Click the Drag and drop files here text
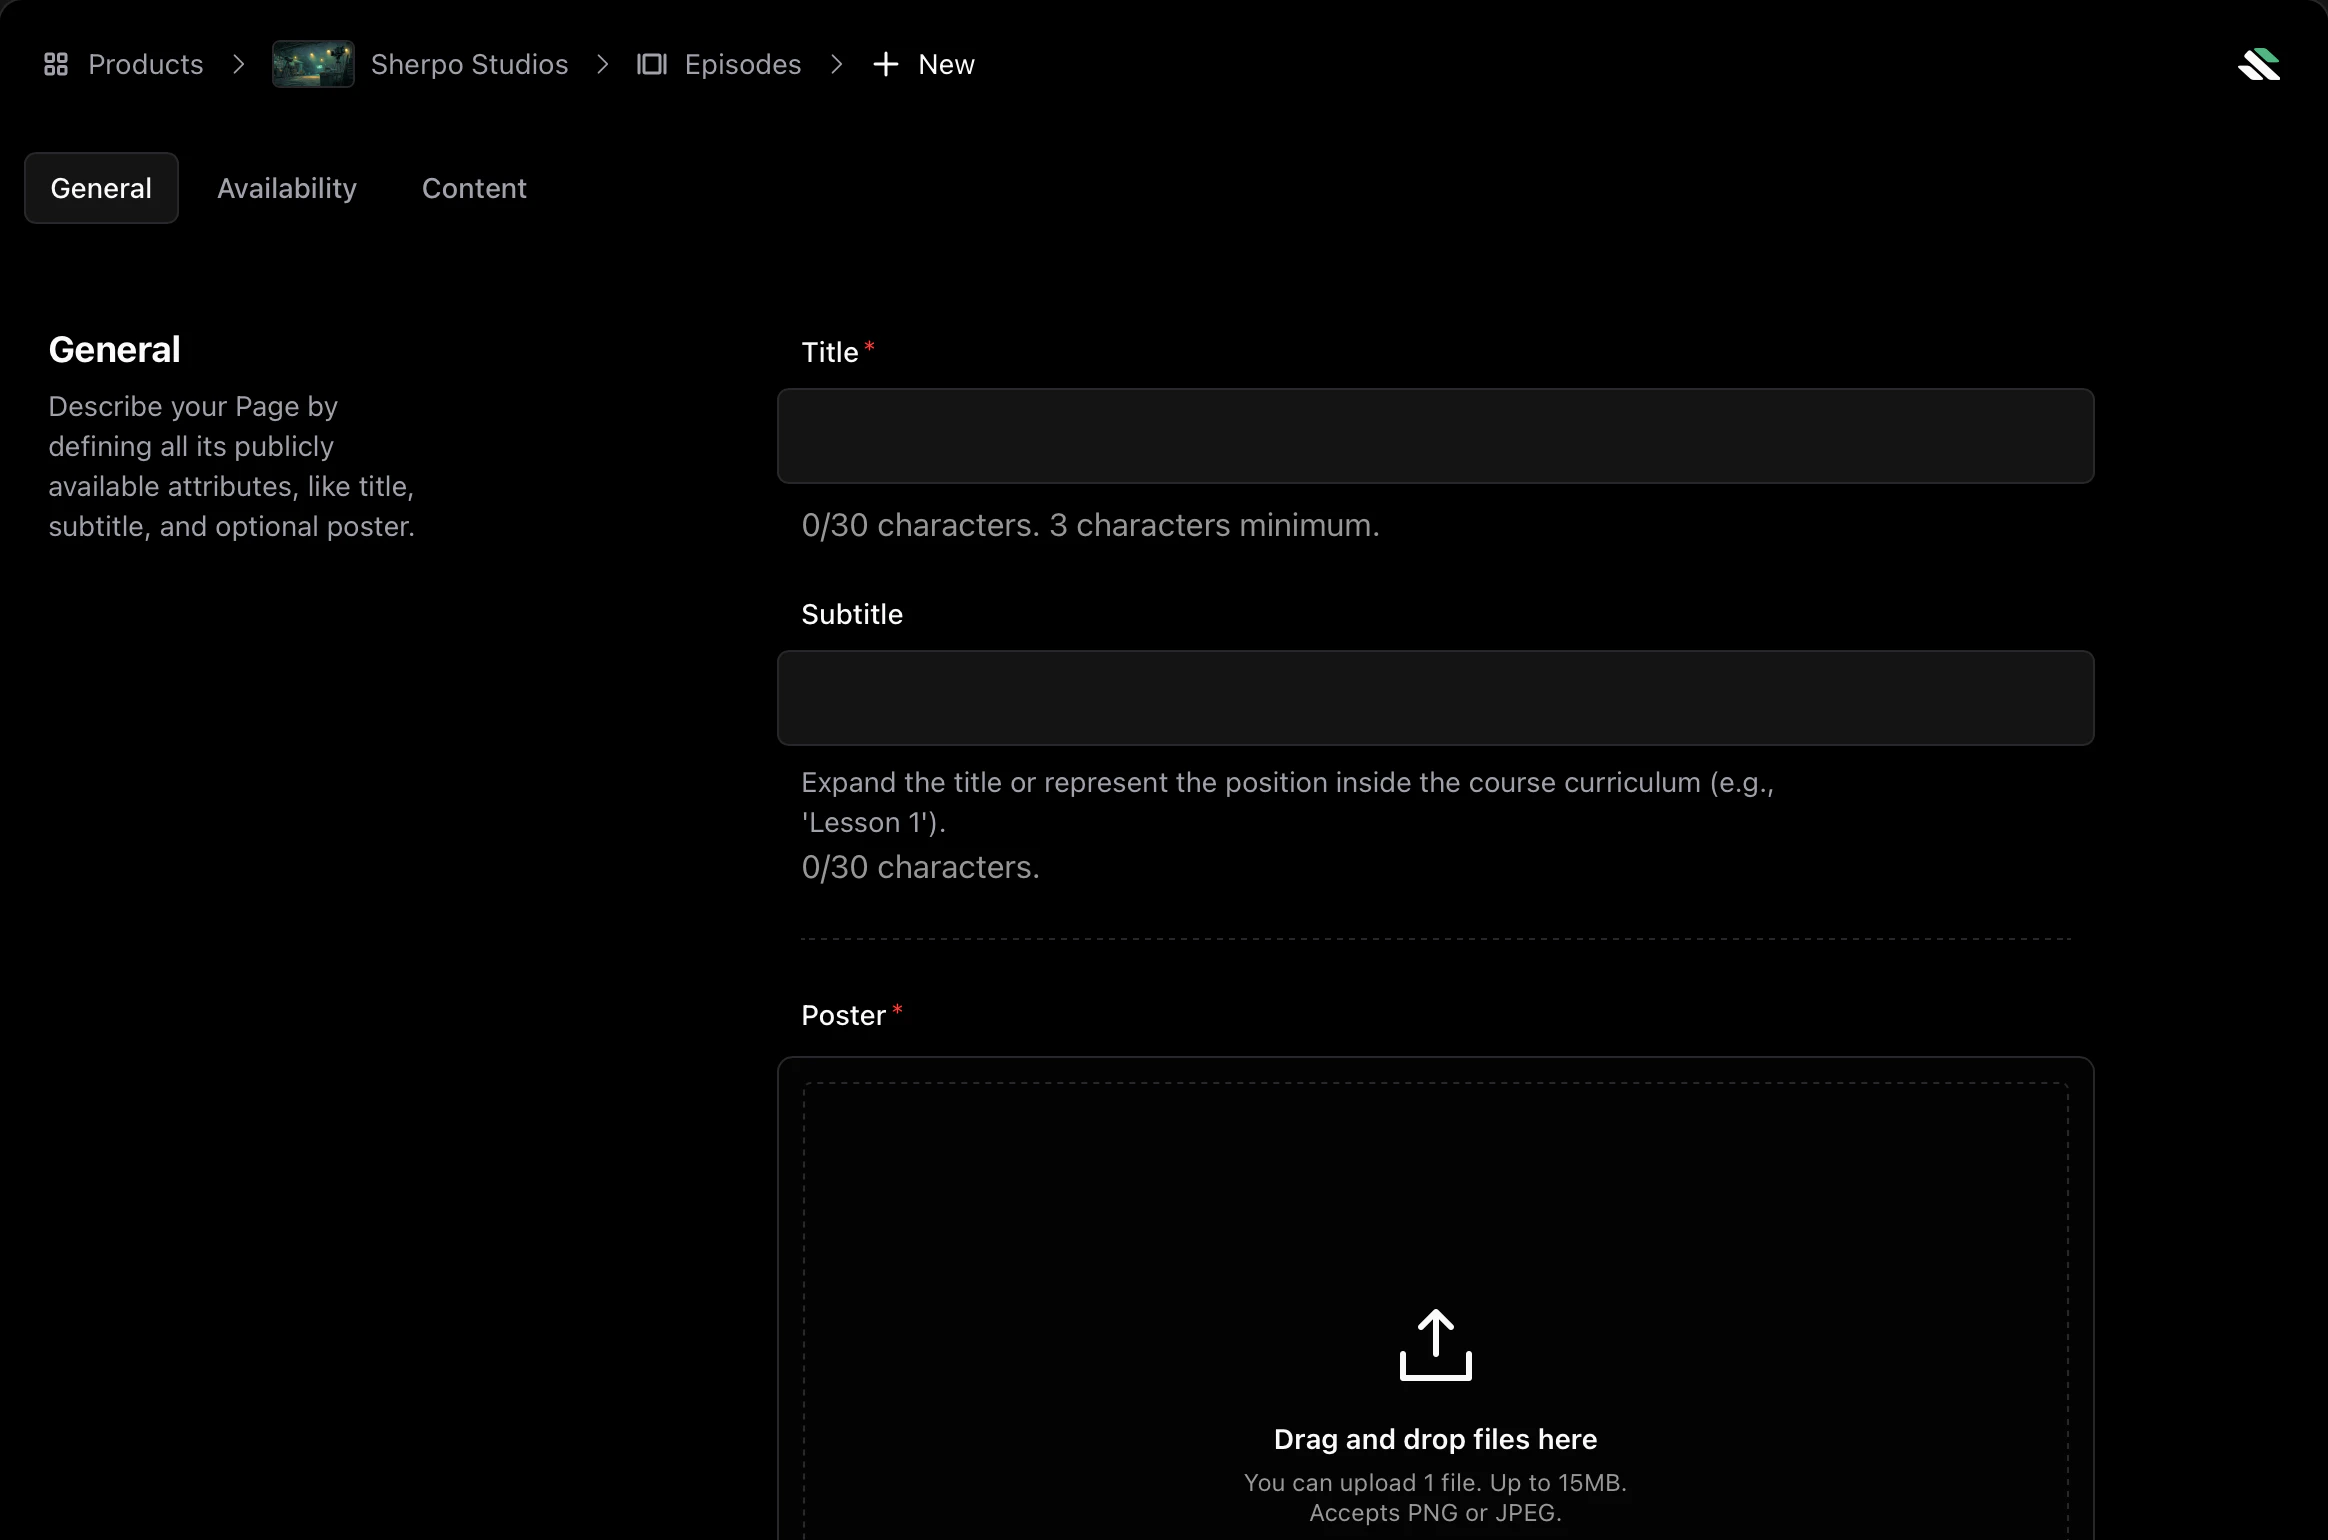Screen dimensions: 2328x1540 1434,1439
